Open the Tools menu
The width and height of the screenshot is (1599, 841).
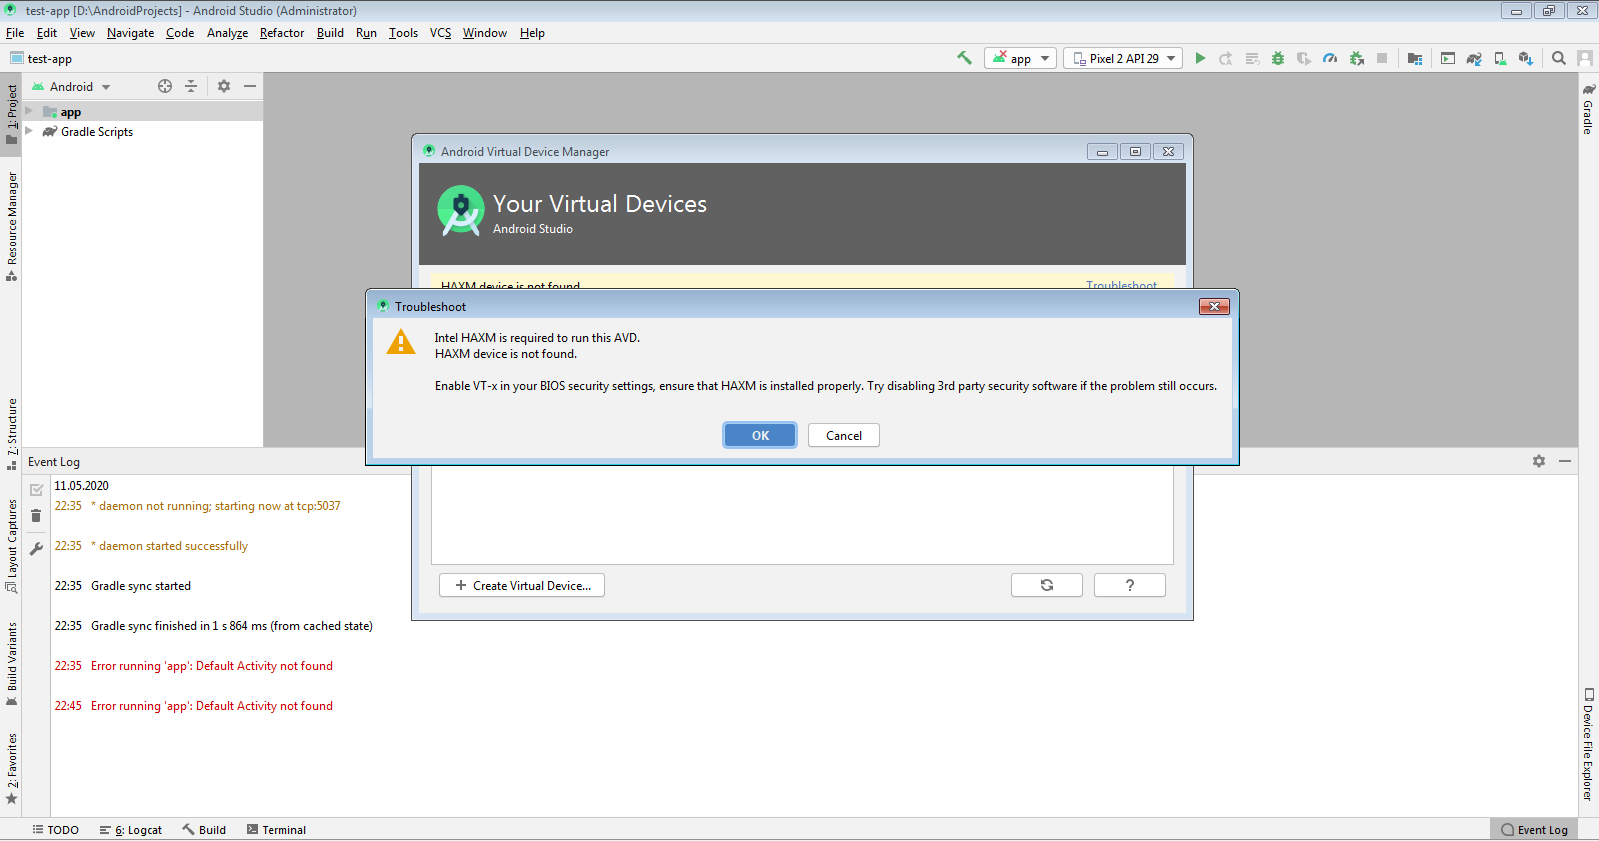[x=403, y=33]
